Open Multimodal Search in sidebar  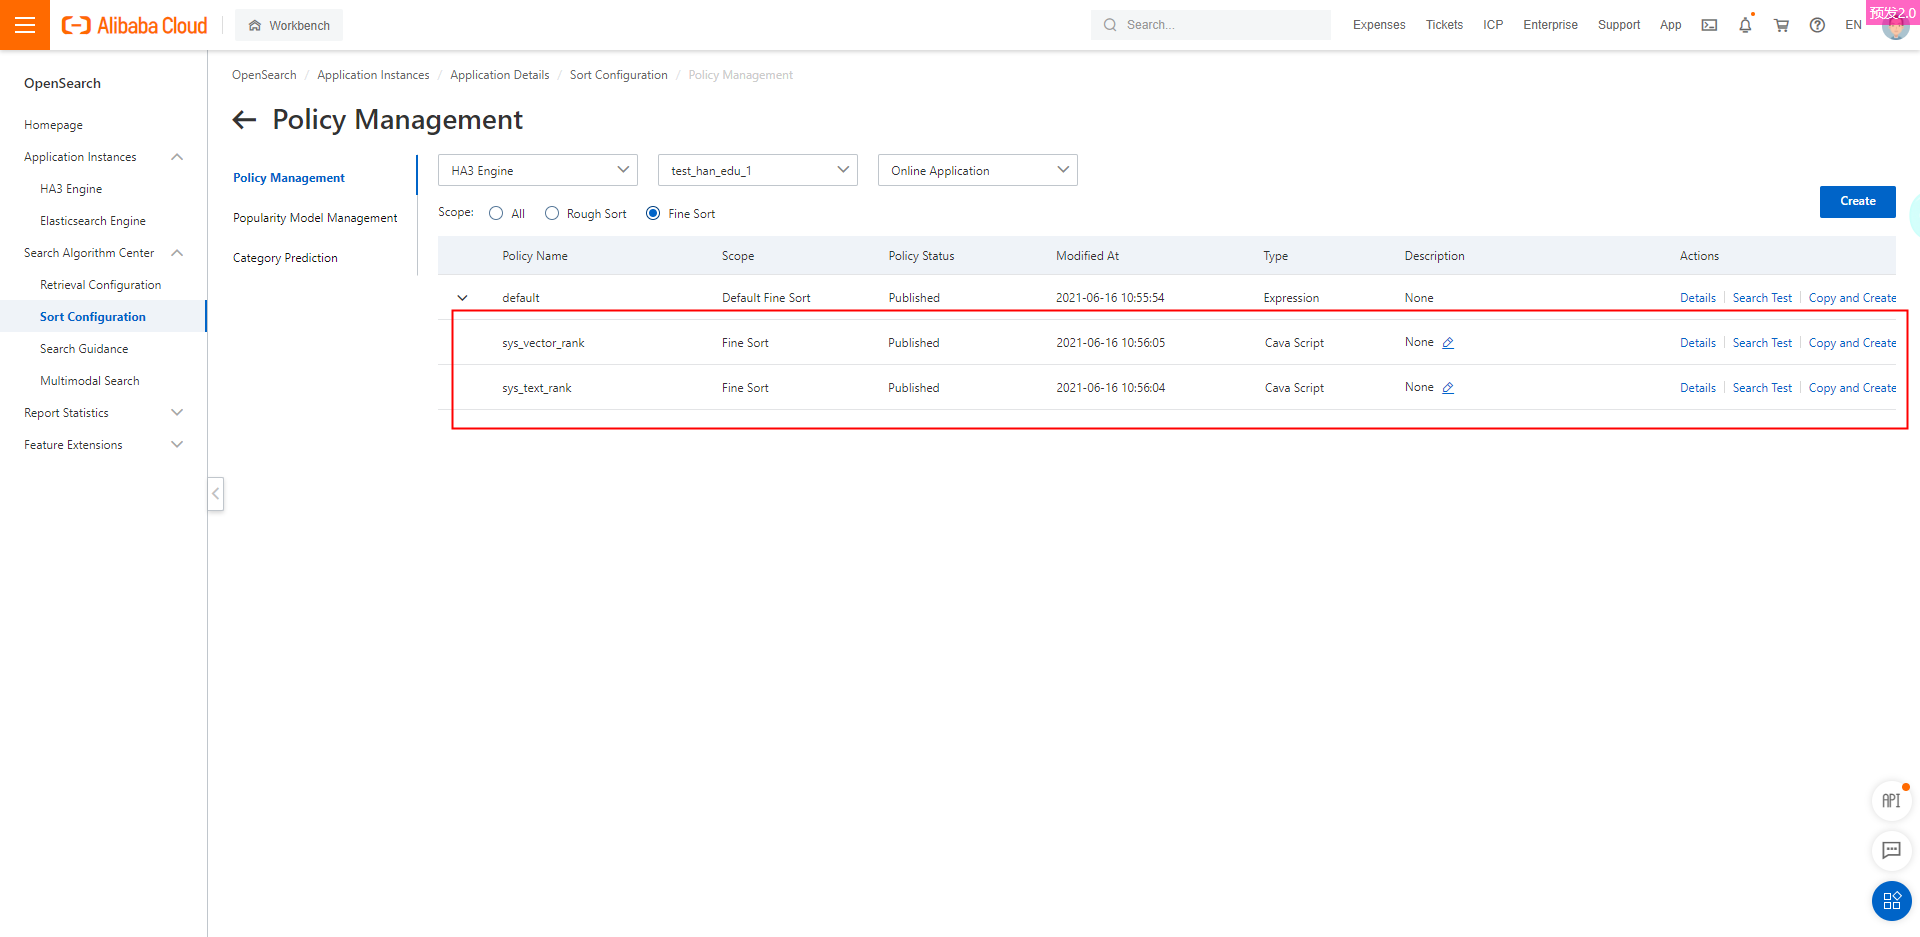90,381
